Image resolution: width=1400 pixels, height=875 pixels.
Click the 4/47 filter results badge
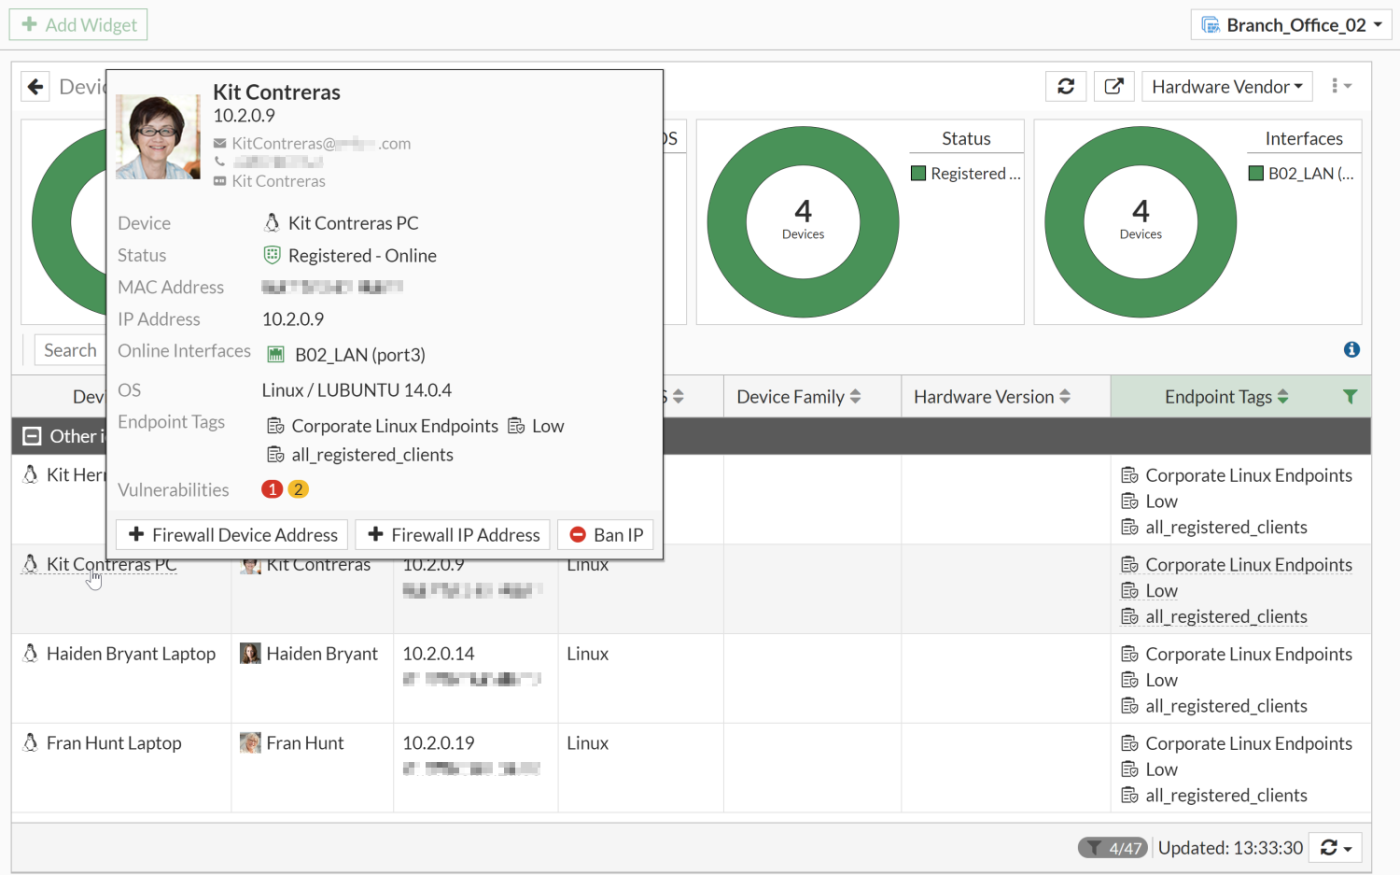(1113, 847)
